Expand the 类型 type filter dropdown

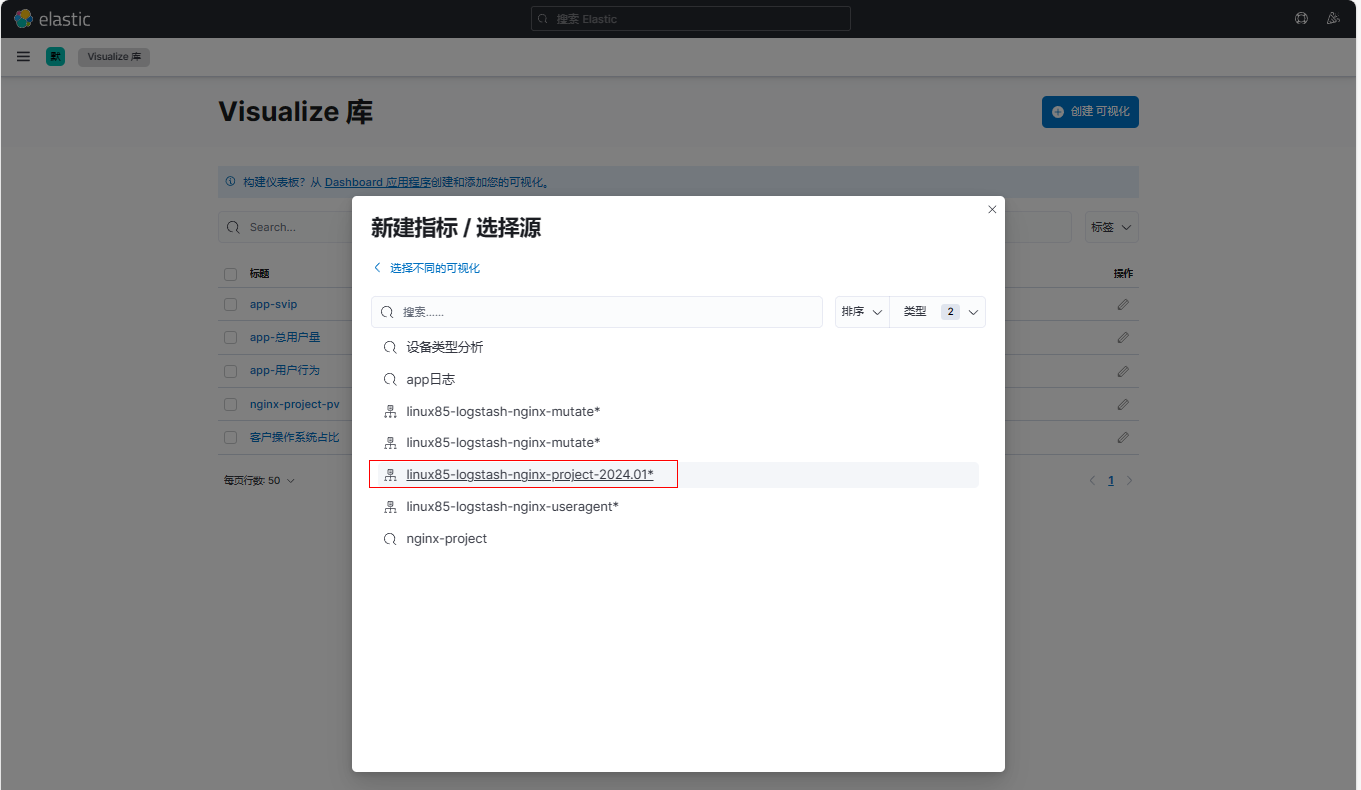[x=938, y=312]
